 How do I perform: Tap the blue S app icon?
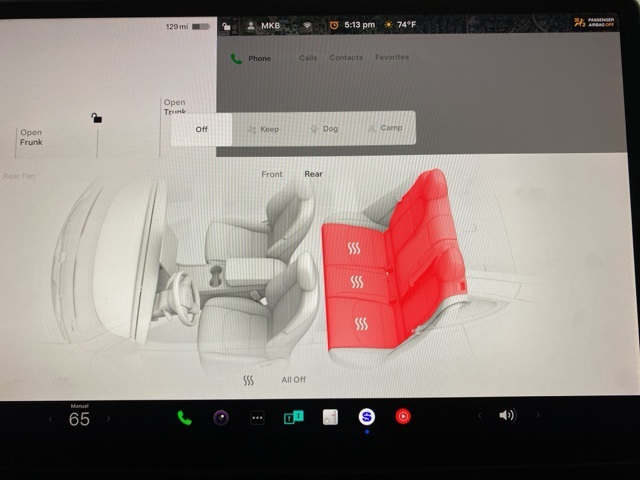(367, 417)
